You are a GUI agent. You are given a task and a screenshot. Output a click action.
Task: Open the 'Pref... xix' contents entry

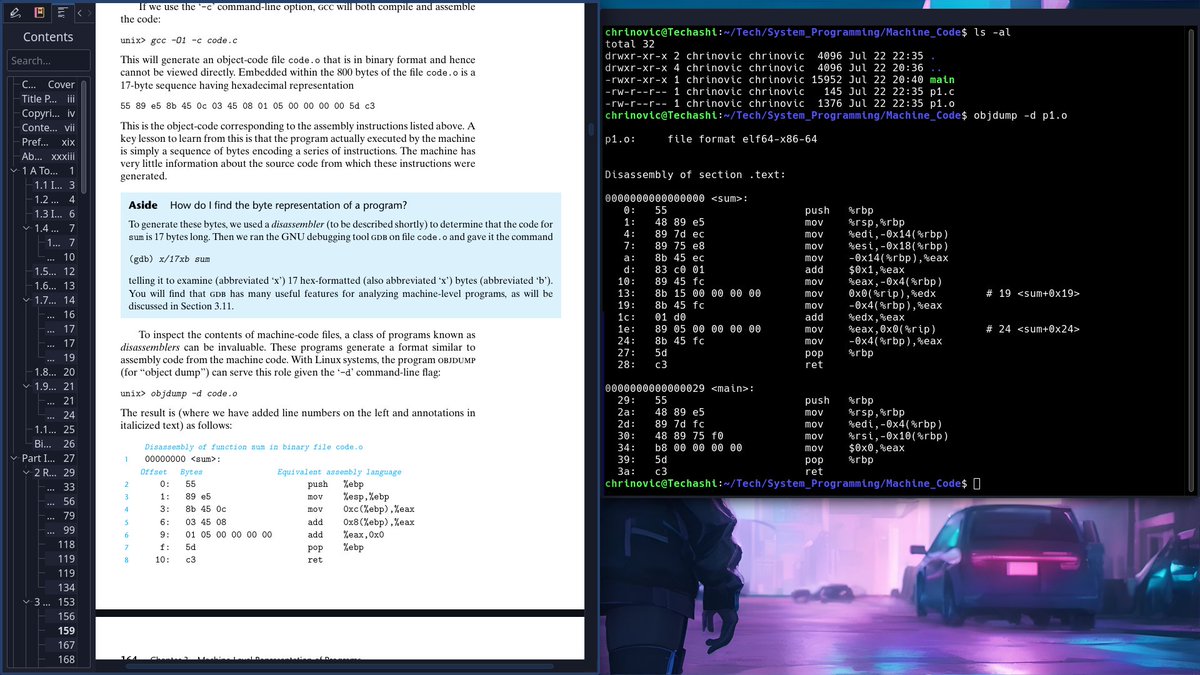click(48, 143)
